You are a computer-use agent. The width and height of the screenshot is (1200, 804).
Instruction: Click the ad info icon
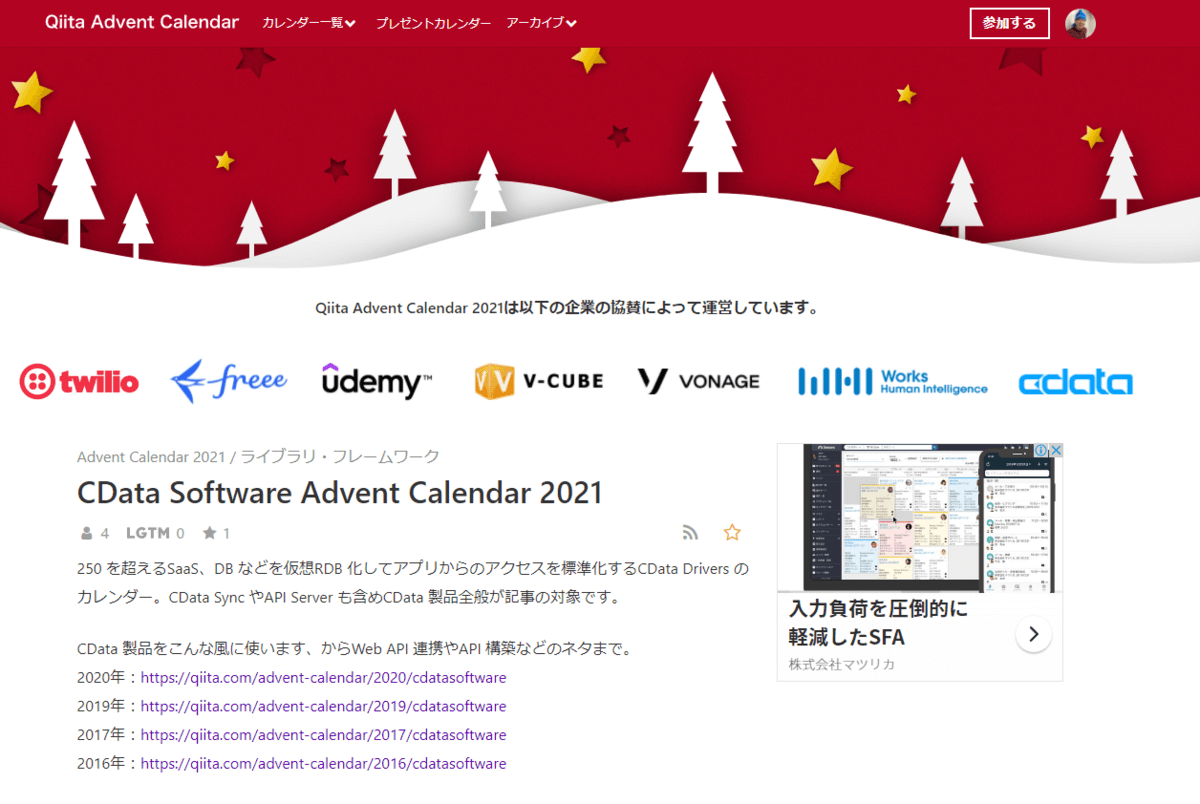click(x=1040, y=452)
